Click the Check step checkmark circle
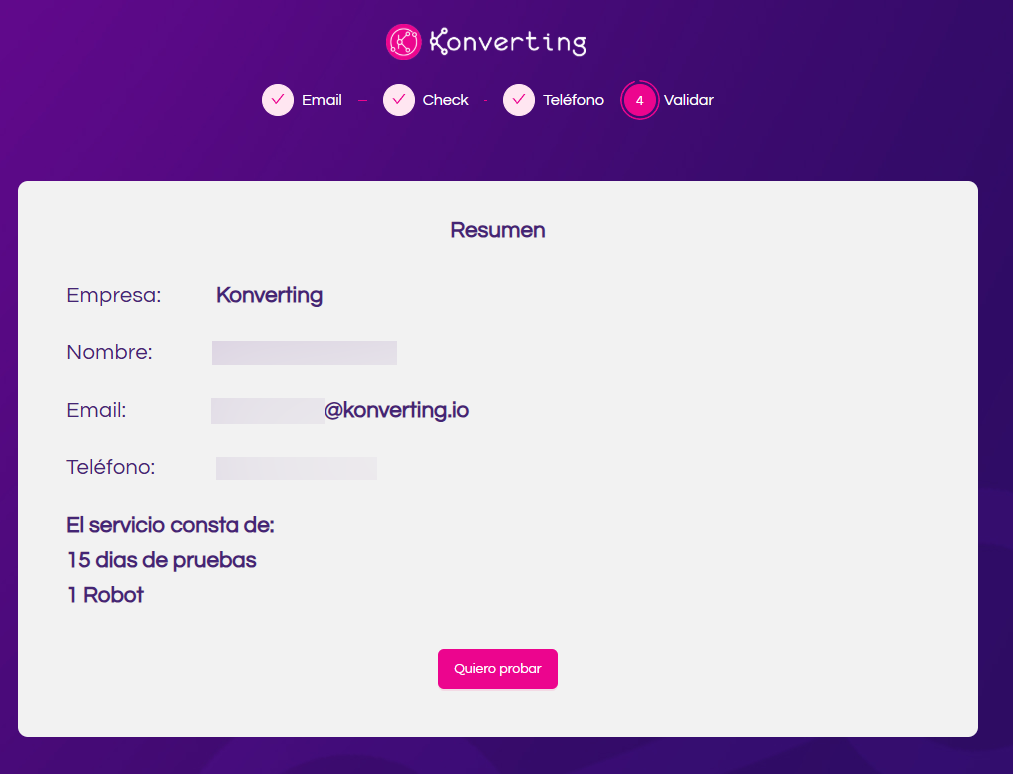The width and height of the screenshot is (1013, 774). tap(399, 100)
